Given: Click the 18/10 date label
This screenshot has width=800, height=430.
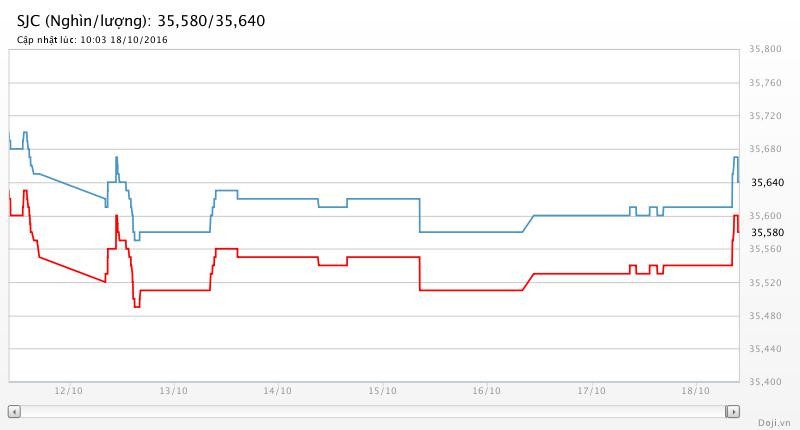Looking at the screenshot, I should tap(695, 391).
